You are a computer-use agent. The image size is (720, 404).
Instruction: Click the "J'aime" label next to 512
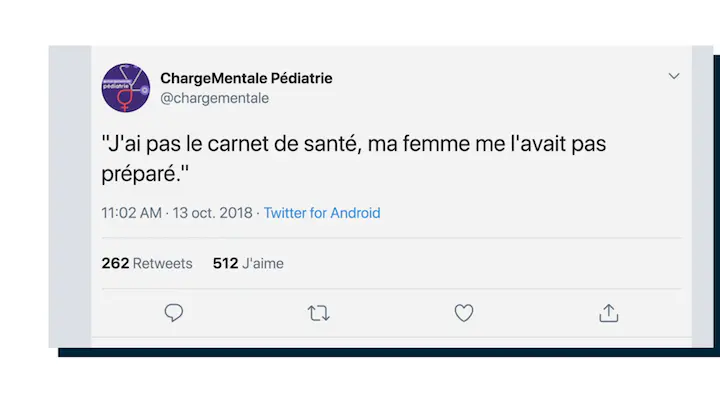[x=263, y=264]
